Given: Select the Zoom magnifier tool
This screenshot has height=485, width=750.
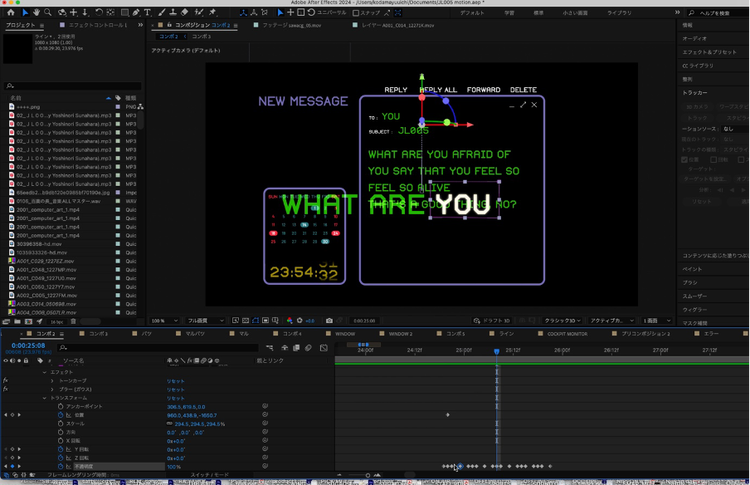Looking at the screenshot, I should [48, 13].
